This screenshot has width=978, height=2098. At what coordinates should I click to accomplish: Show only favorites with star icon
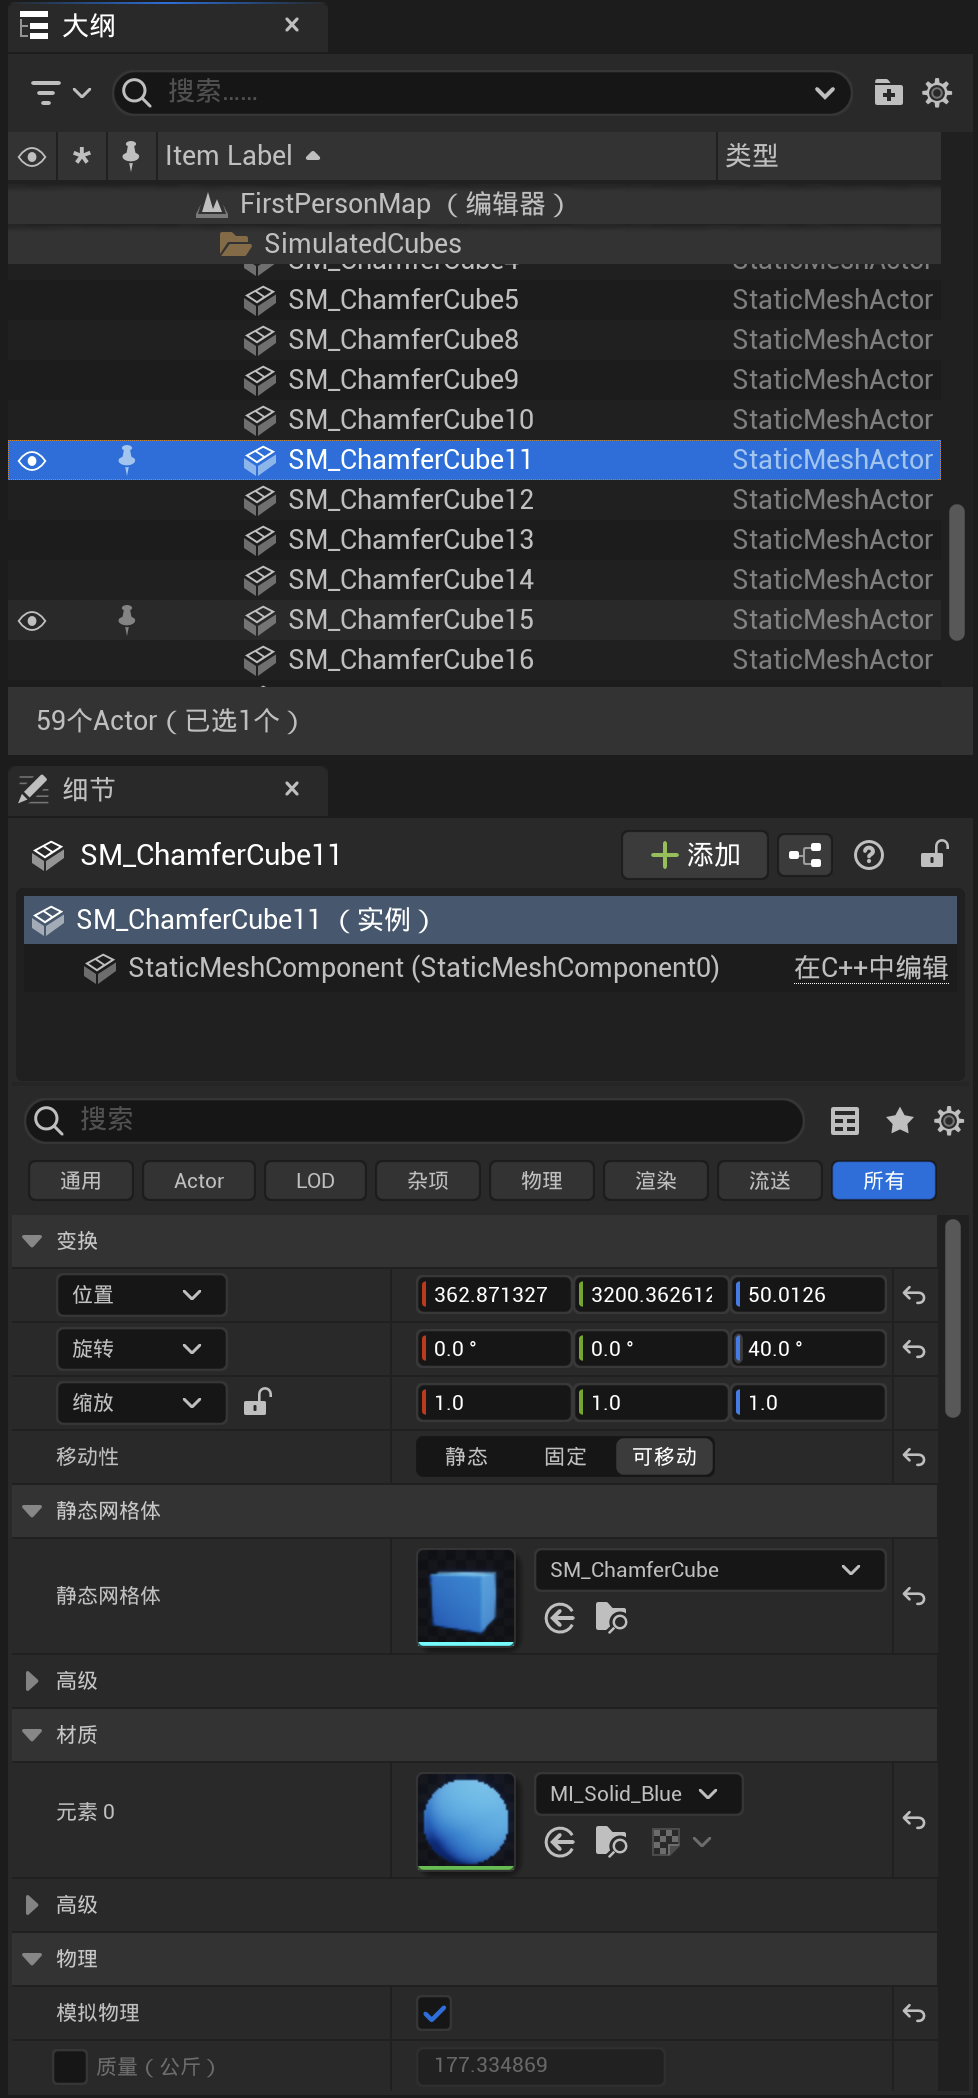point(900,1121)
